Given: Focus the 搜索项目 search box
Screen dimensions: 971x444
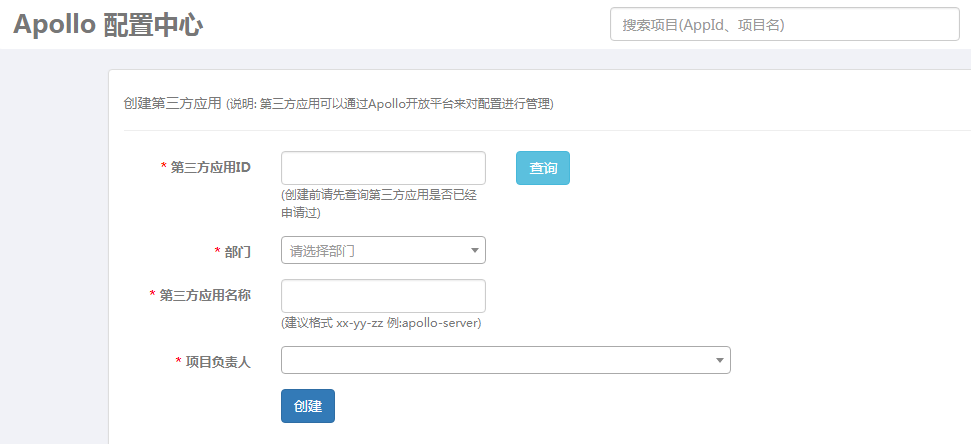Looking at the screenshot, I should coord(784,25).
